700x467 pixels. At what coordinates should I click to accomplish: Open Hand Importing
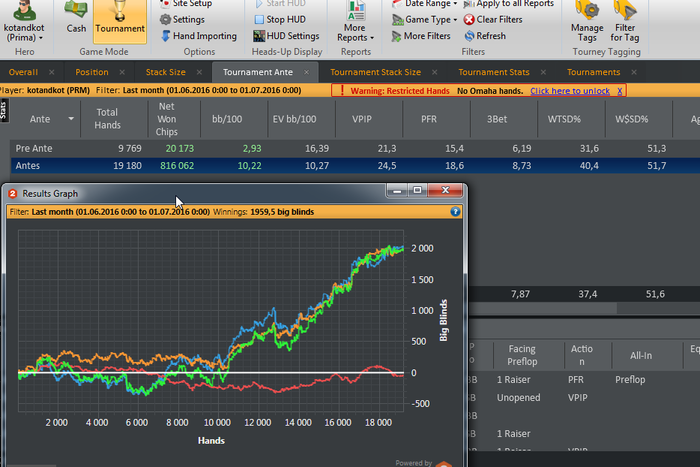[x=199, y=36]
